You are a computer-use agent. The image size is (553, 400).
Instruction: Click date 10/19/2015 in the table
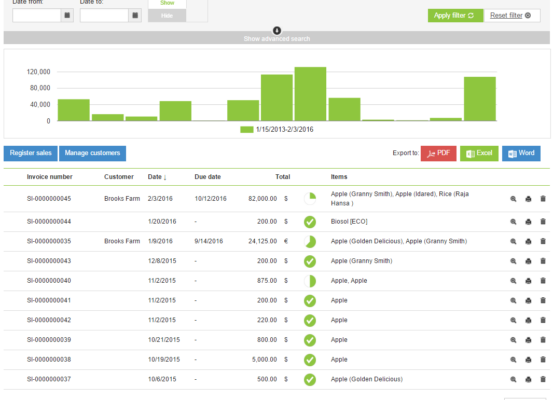164,360
